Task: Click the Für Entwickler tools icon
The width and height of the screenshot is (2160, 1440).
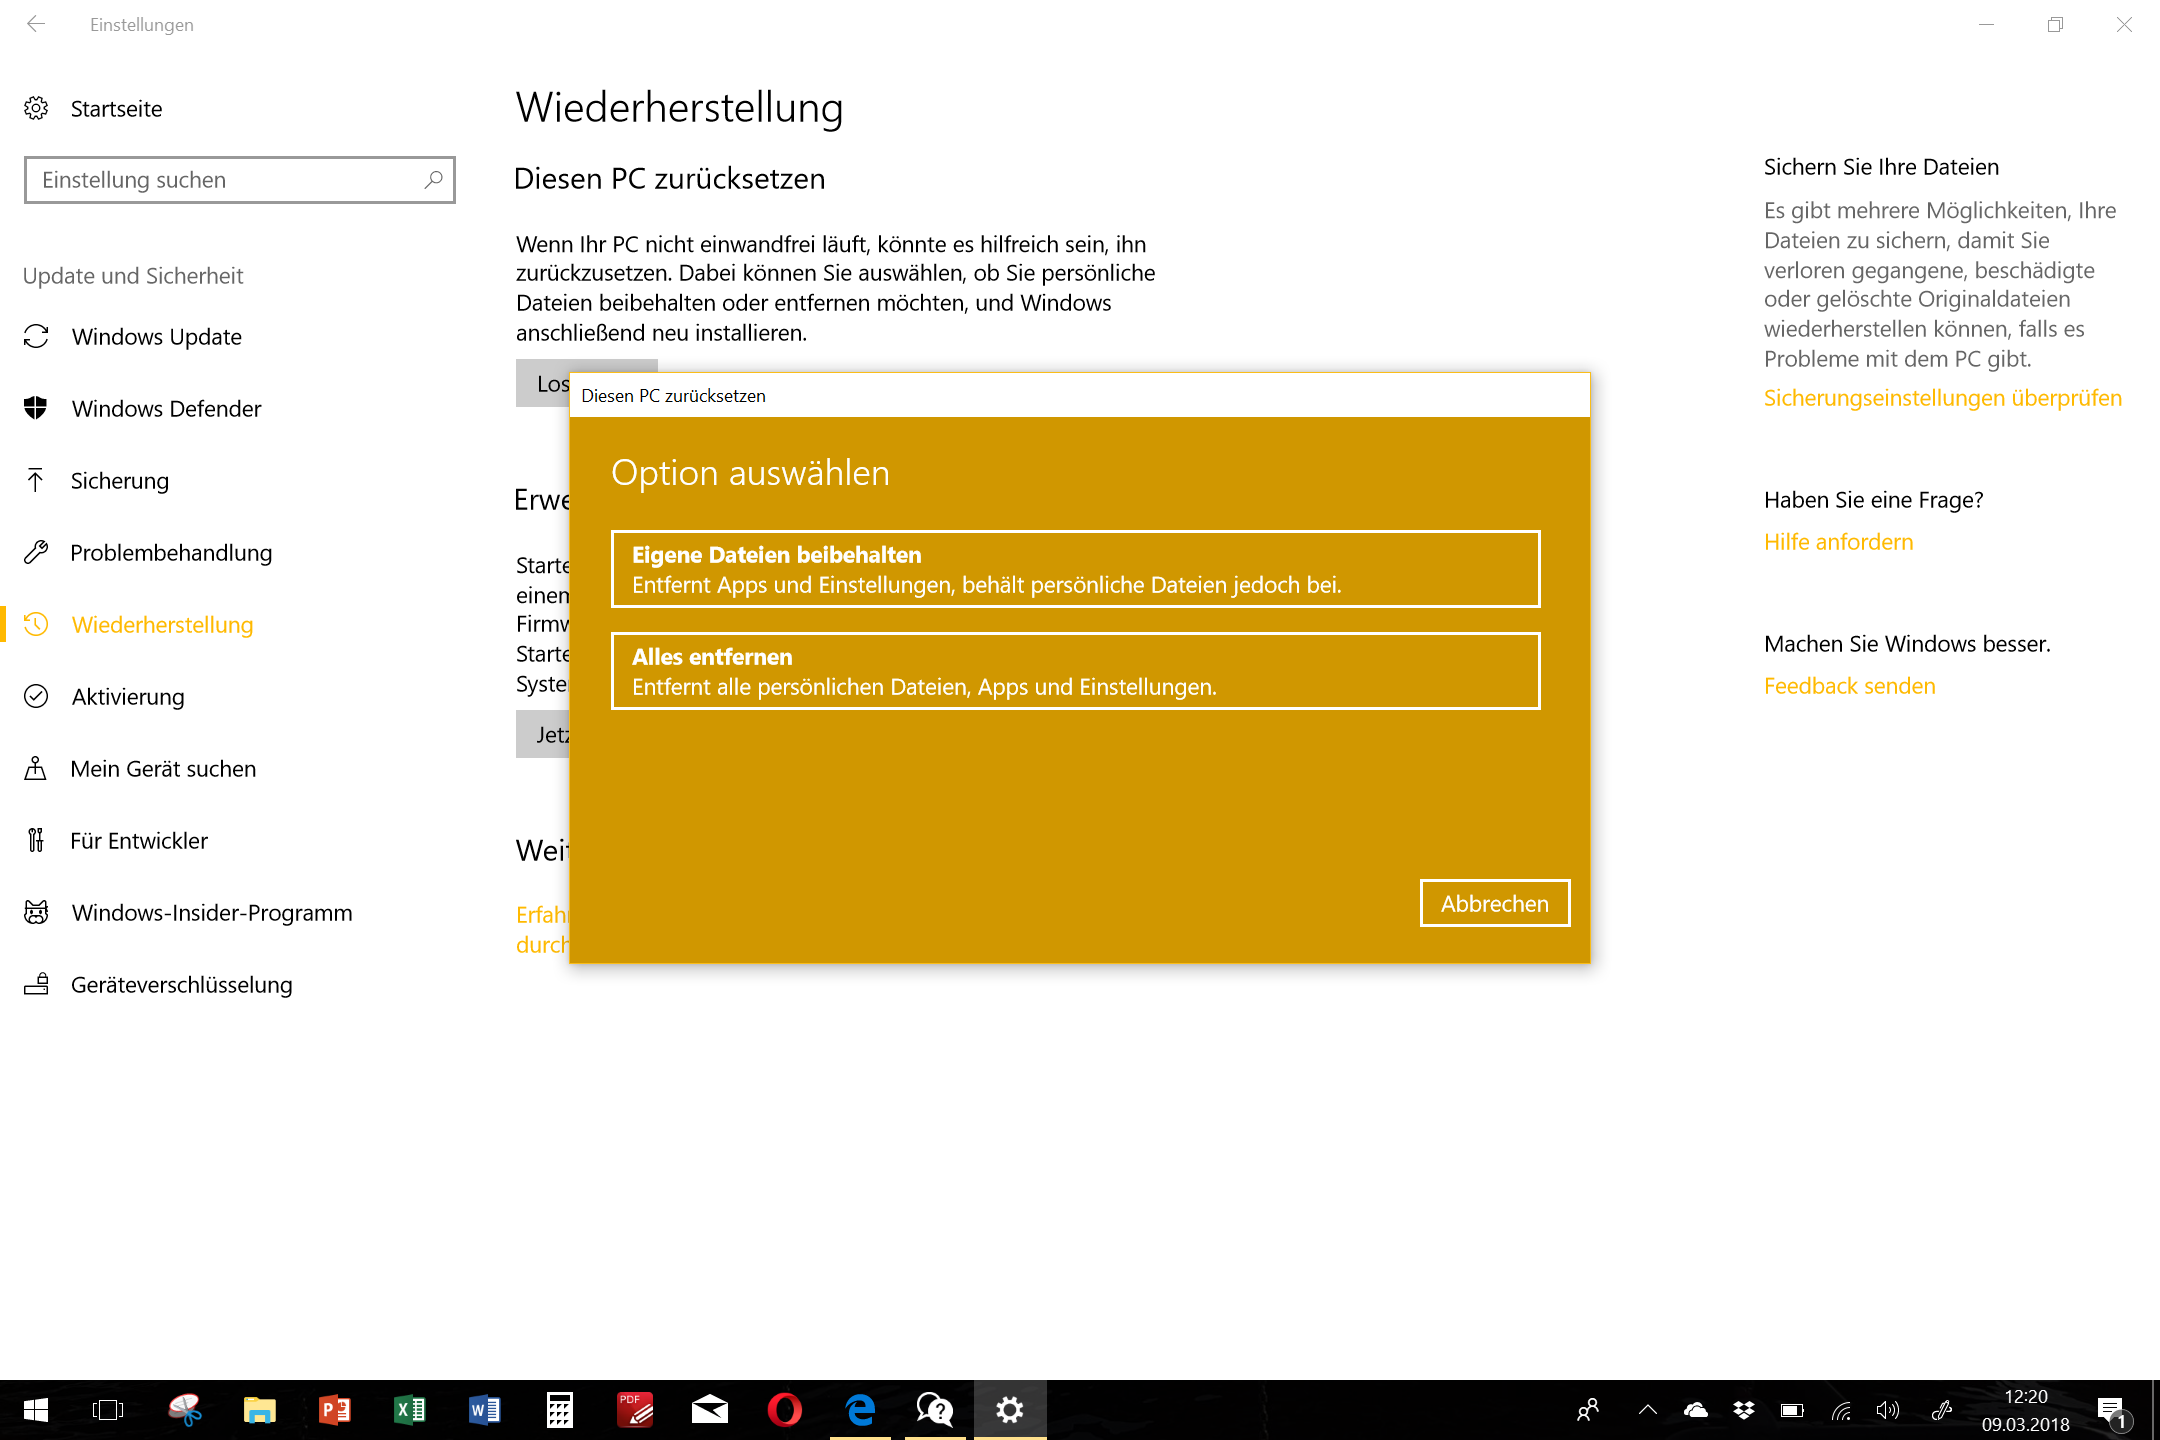Action: pyautogui.click(x=36, y=840)
